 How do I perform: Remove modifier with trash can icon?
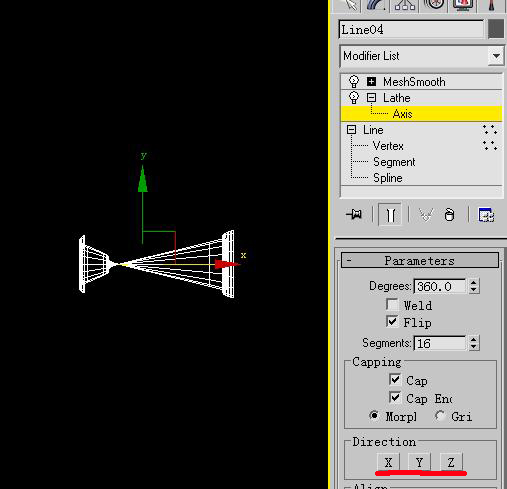(449, 215)
